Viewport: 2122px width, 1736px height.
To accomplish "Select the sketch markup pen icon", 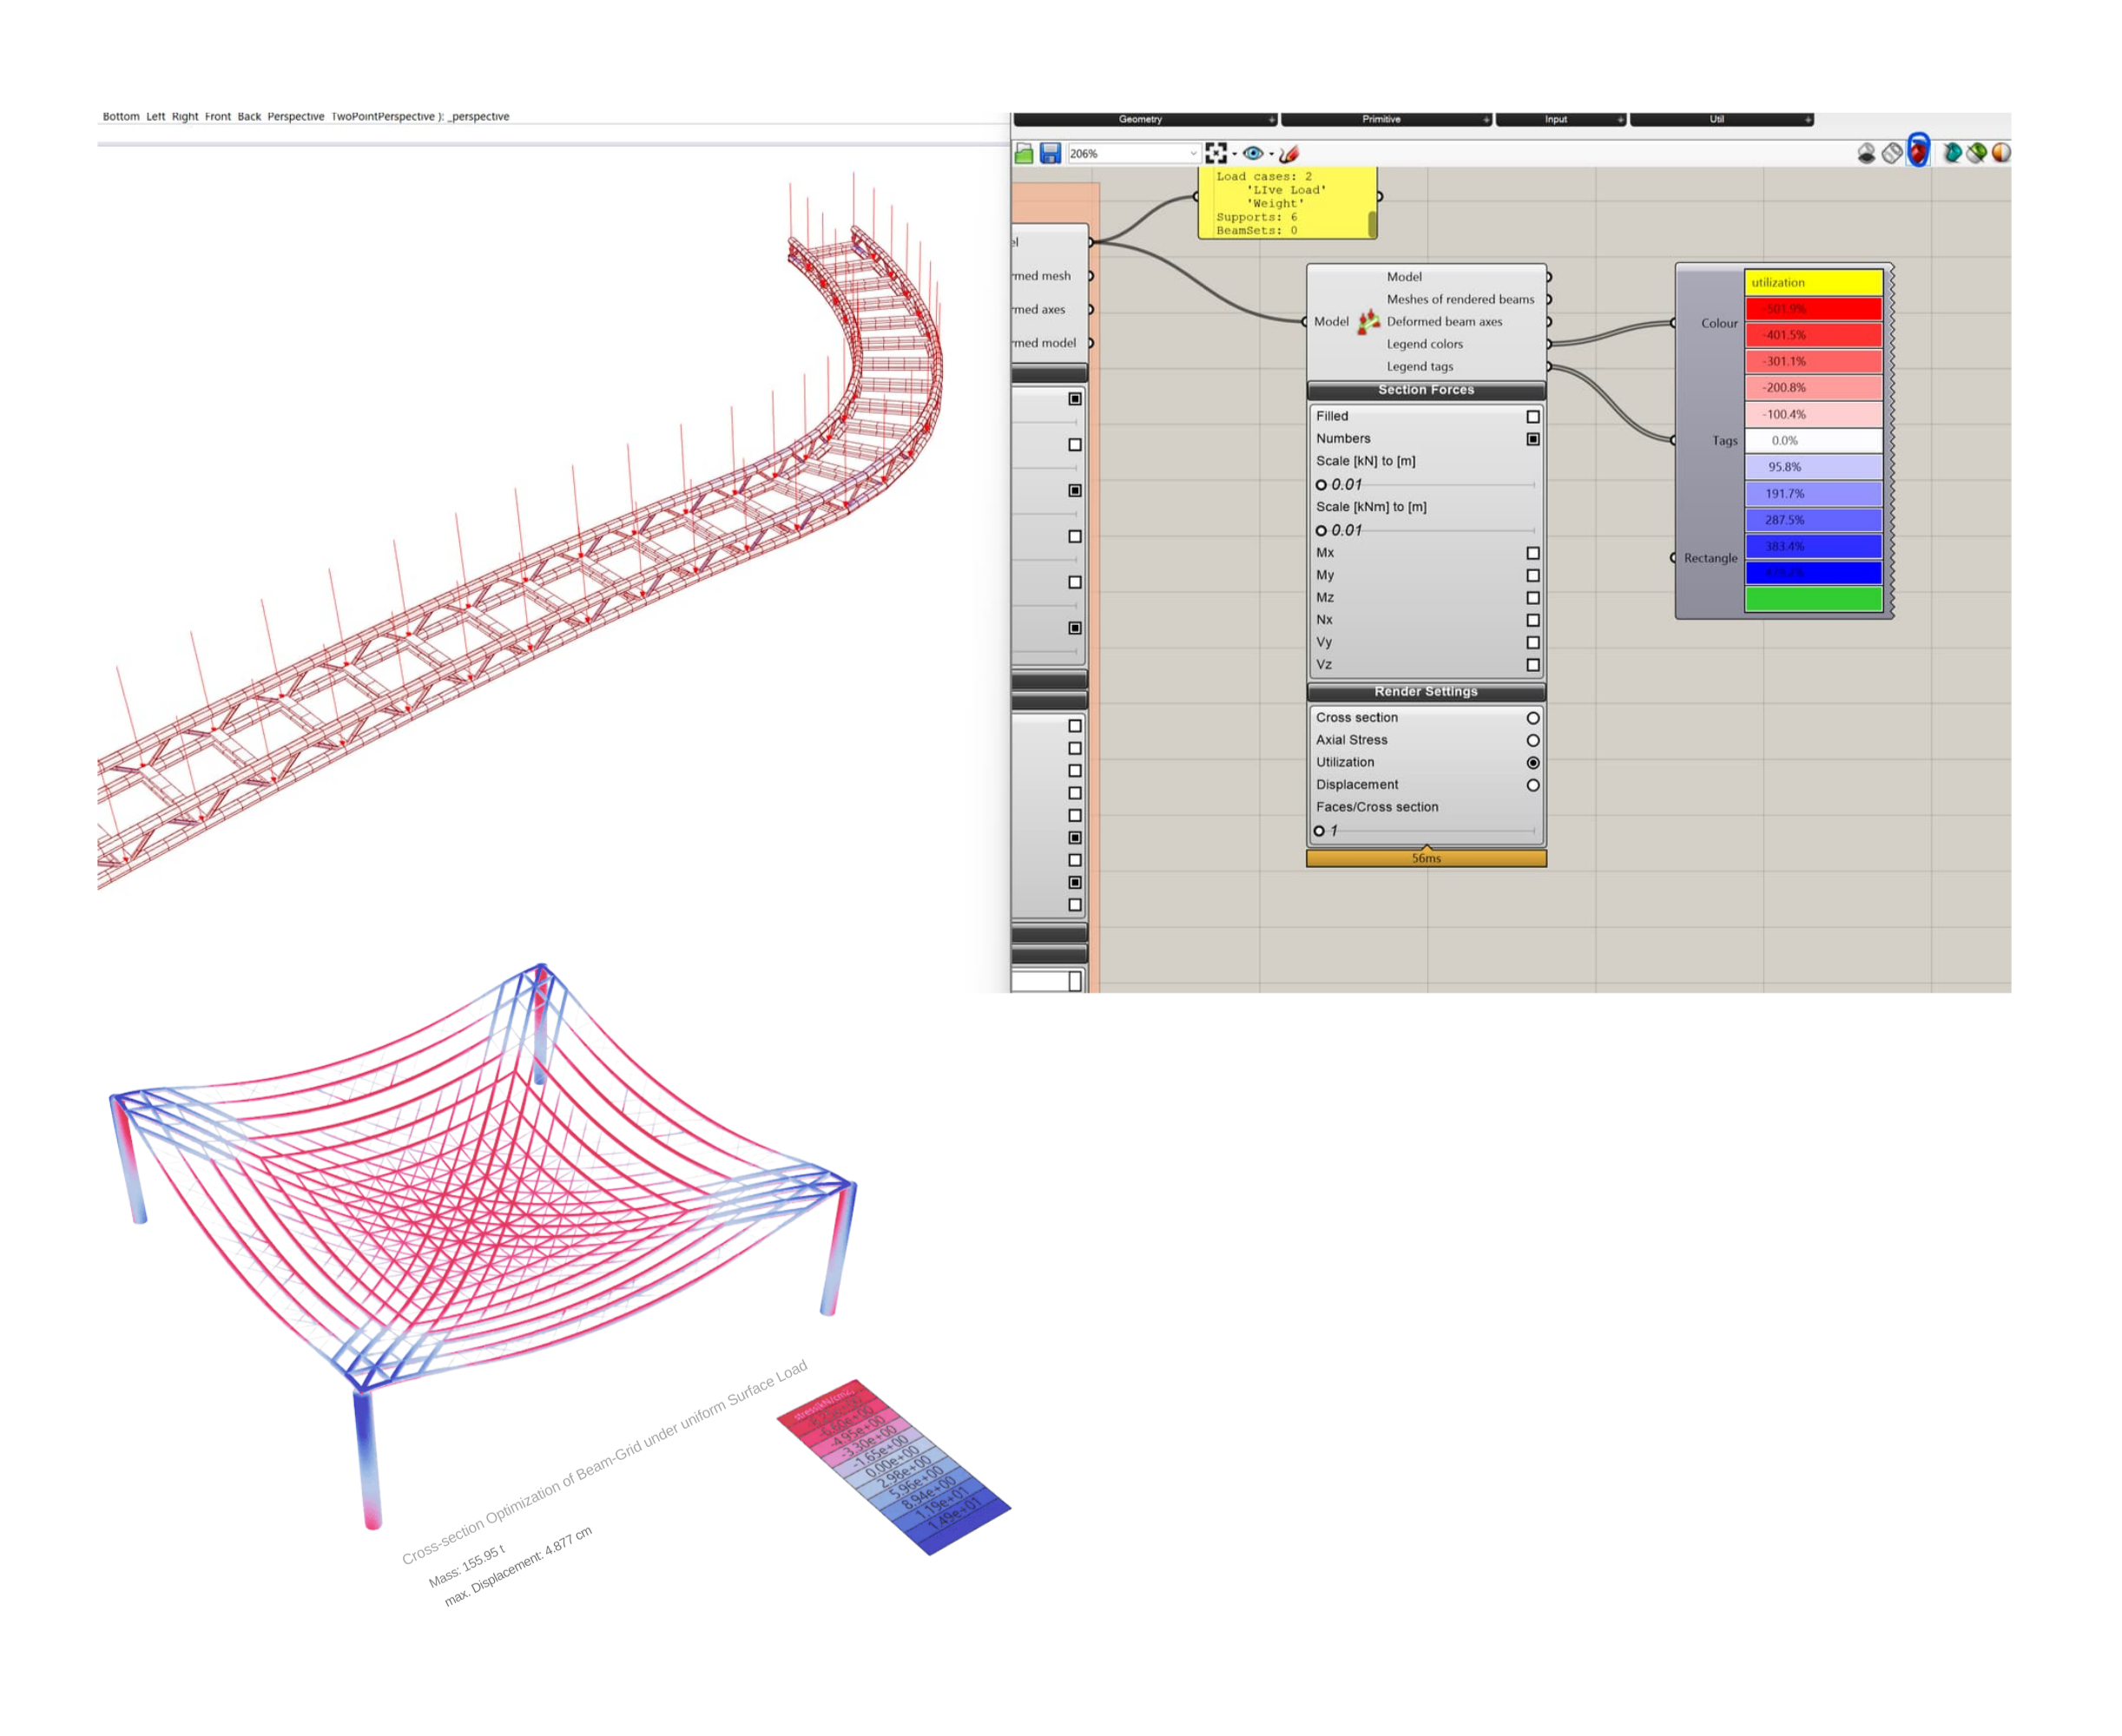I will [1289, 153].
